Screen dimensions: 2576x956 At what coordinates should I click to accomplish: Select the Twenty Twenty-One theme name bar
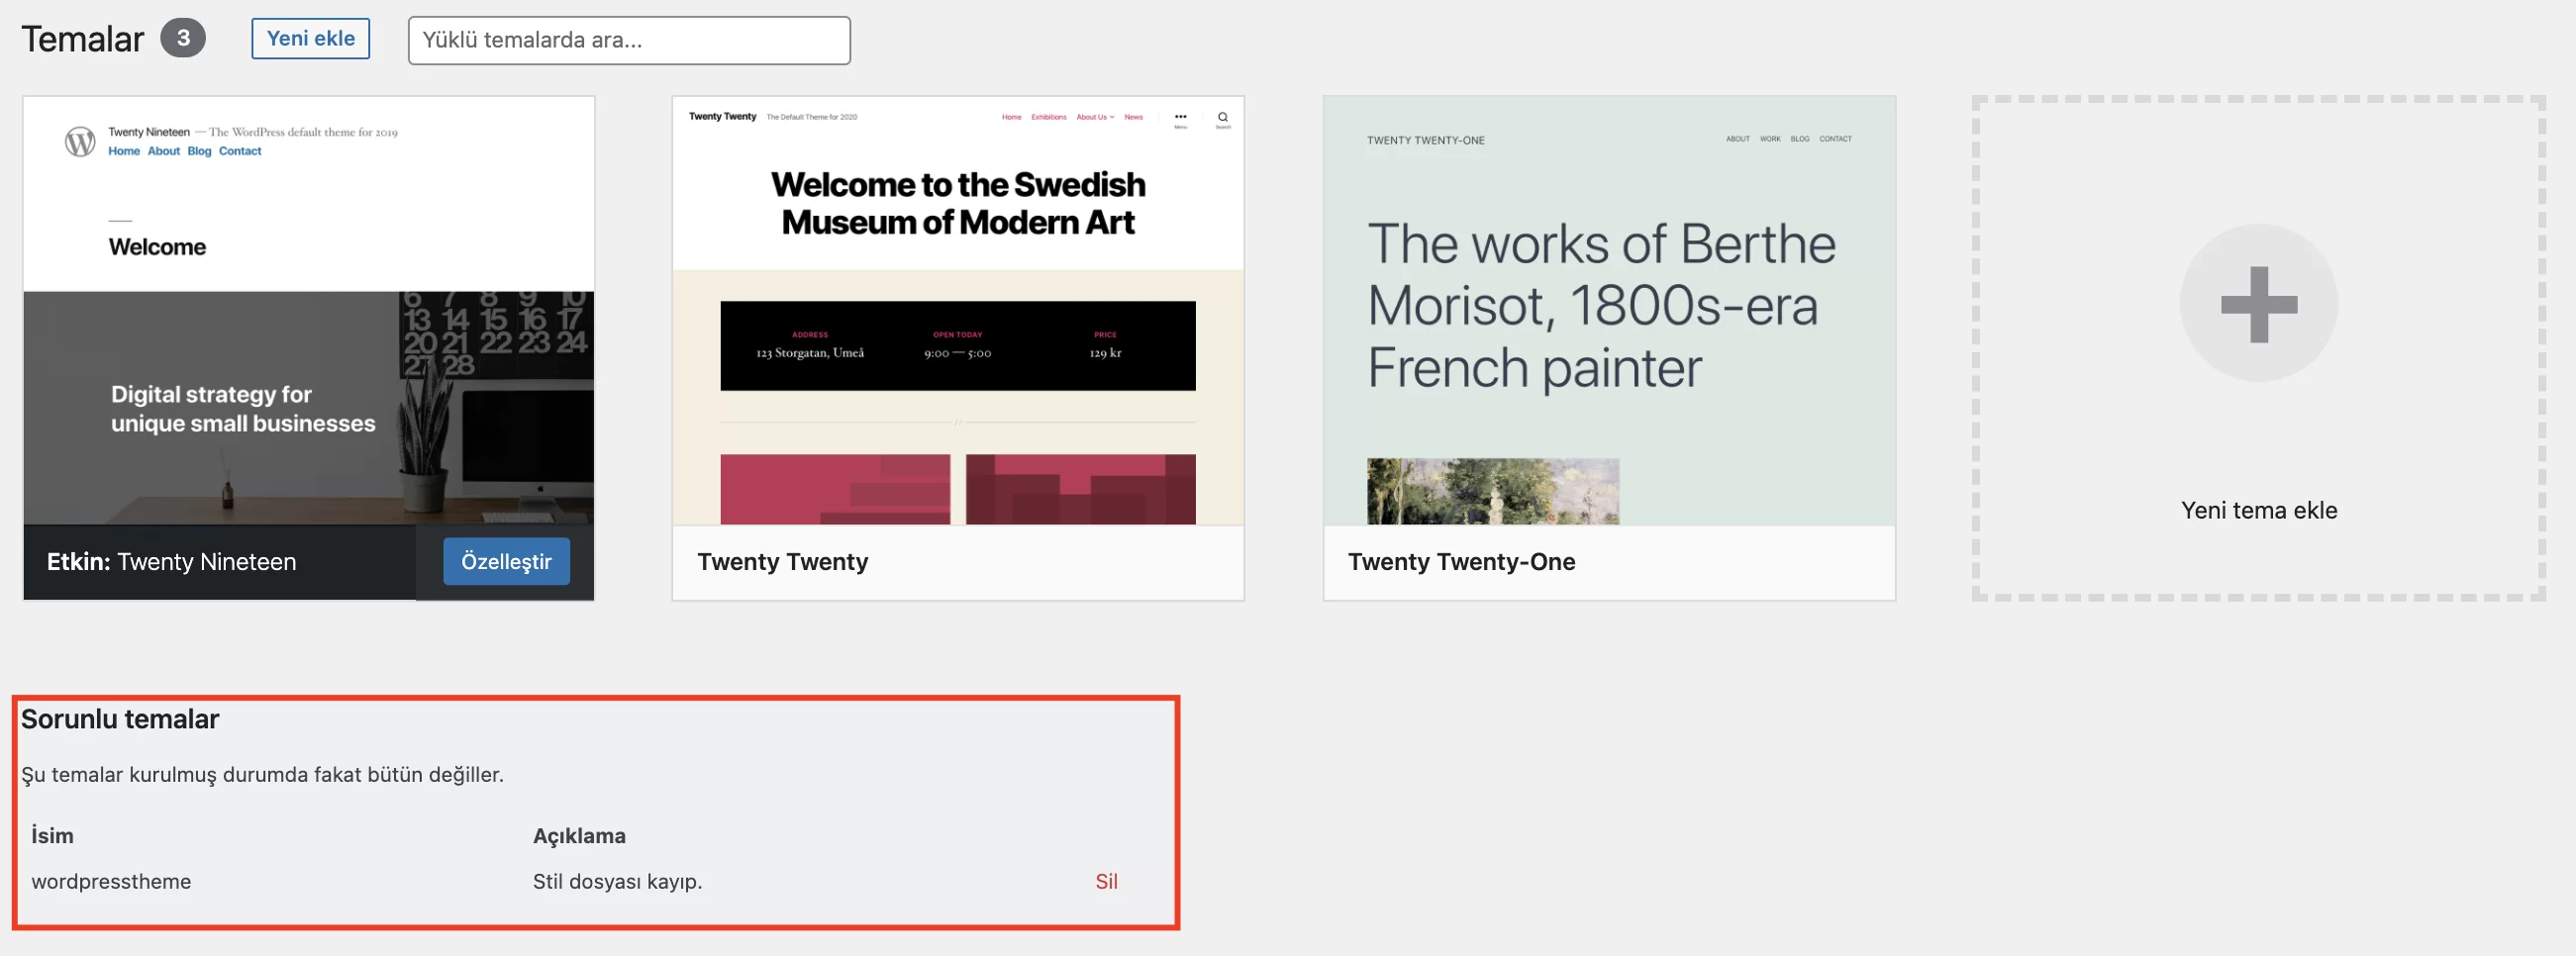coord(1608,562)
